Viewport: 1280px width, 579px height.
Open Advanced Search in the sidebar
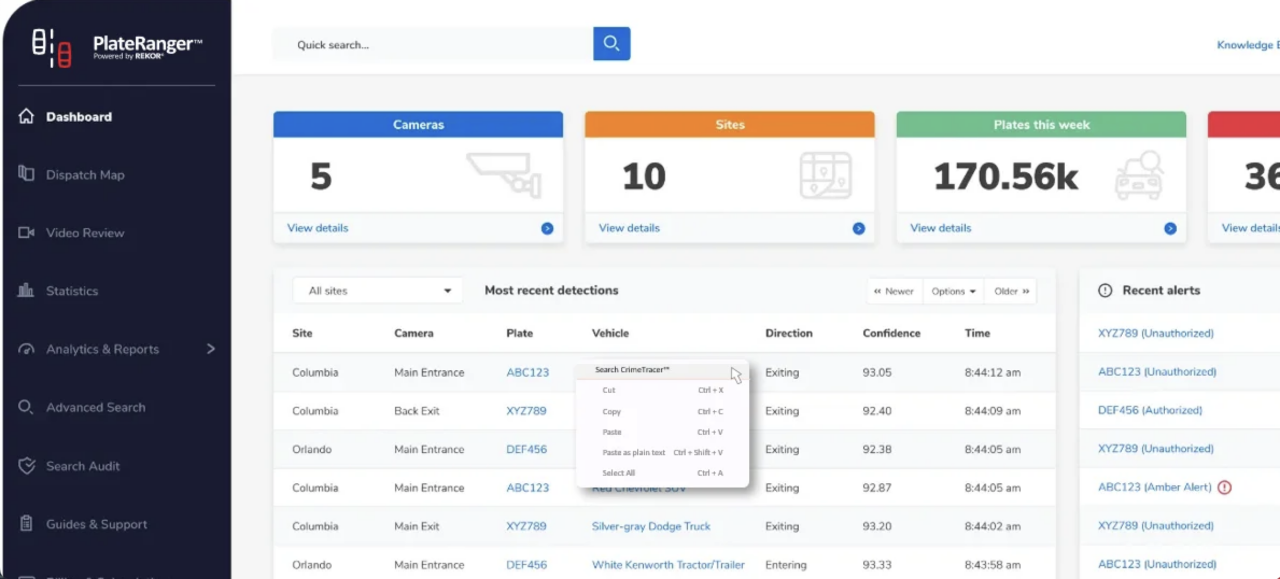(x=95, y=407)
